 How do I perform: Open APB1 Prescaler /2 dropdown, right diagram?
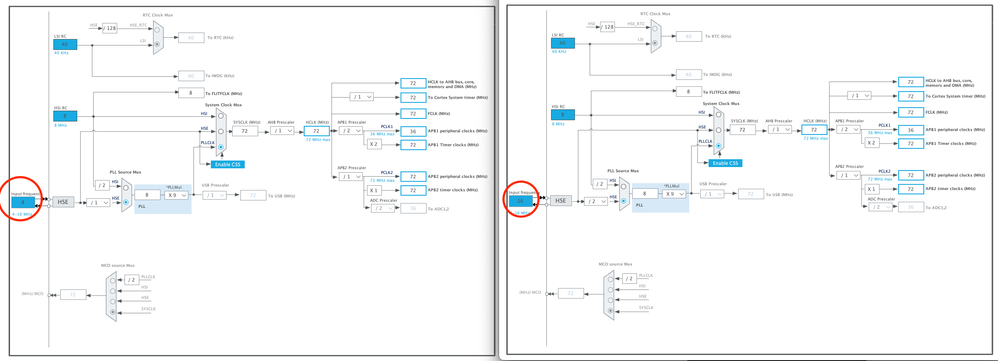pyautogui.click(x=847, y=129)
